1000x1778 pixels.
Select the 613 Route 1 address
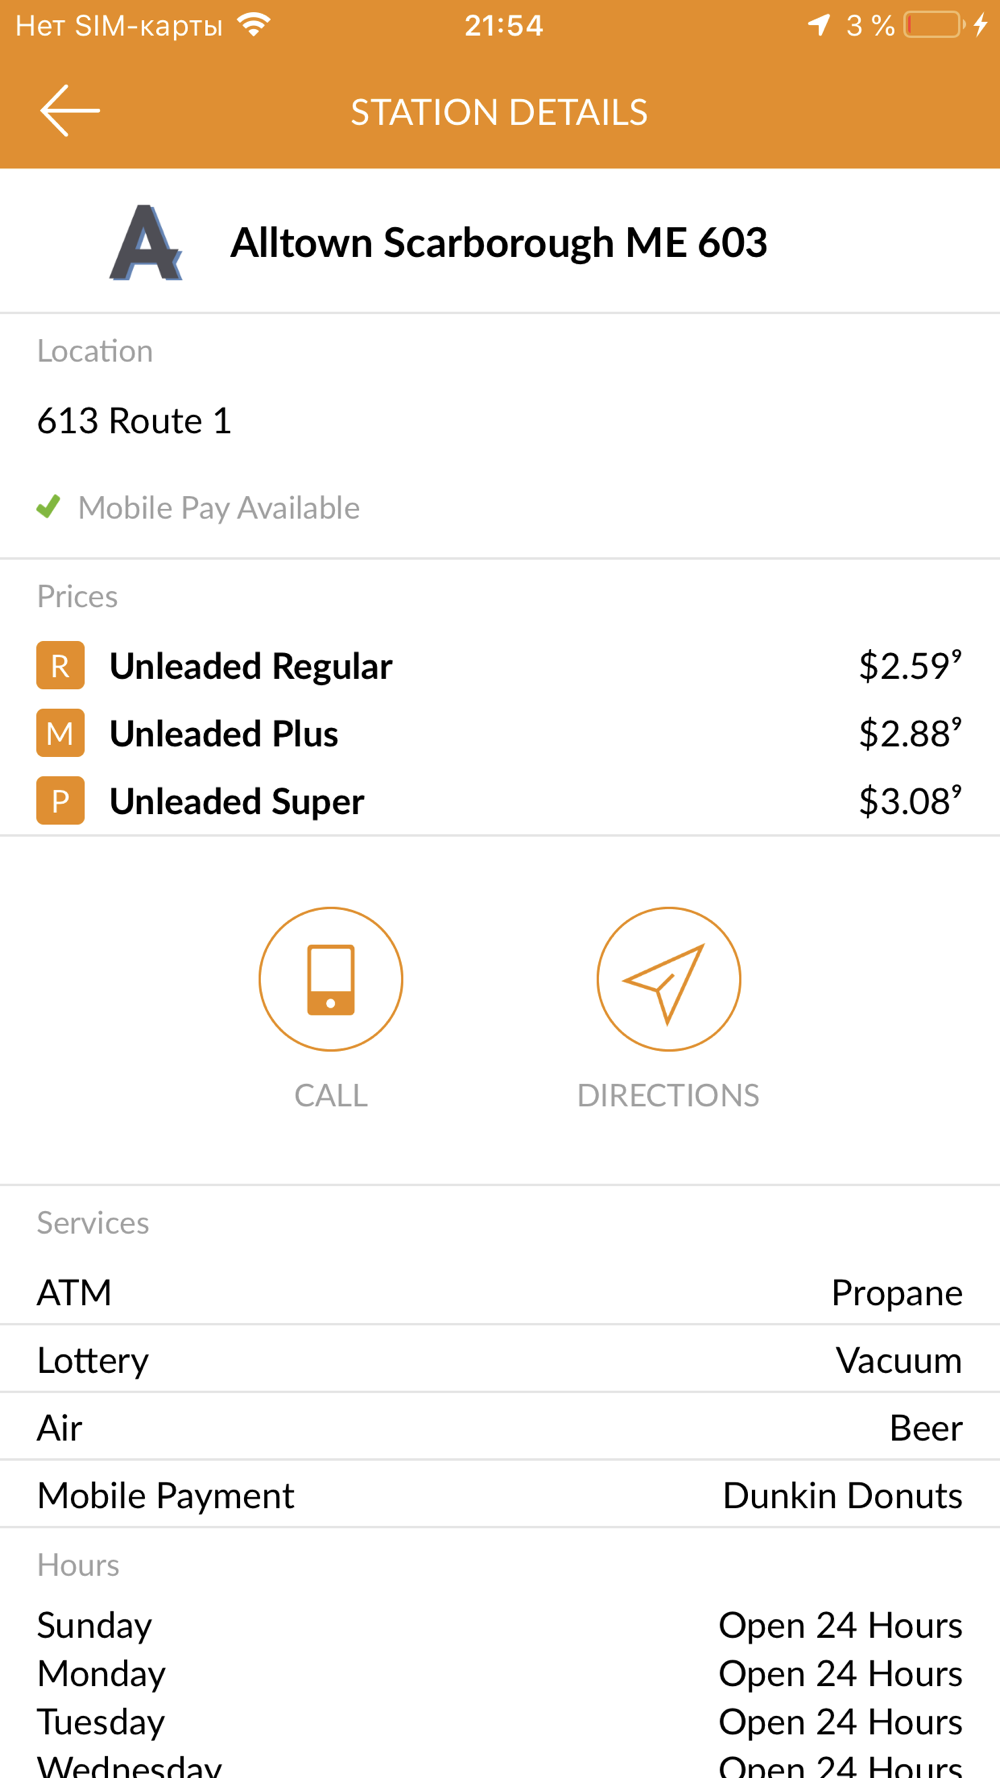(x=134, y=421)
